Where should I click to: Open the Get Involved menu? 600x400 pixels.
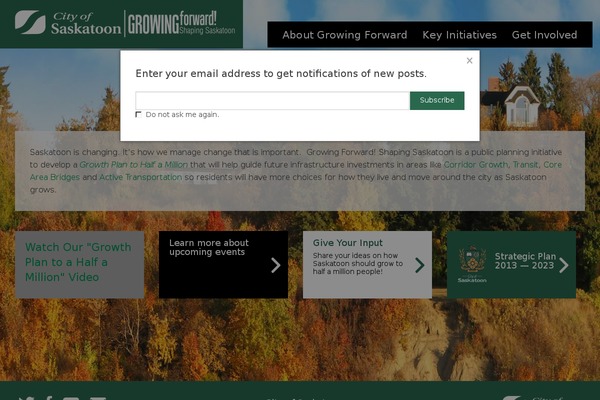[544, 35]
